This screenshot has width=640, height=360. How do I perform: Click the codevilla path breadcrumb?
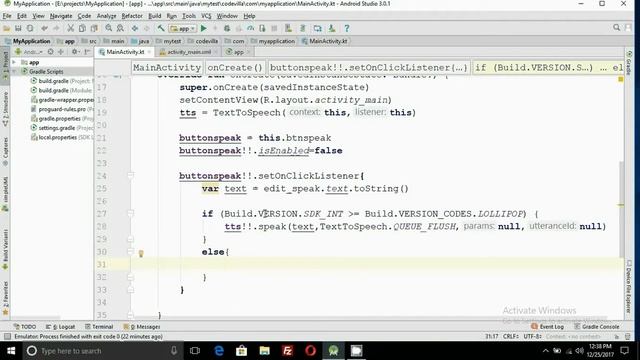coord(203,41)
